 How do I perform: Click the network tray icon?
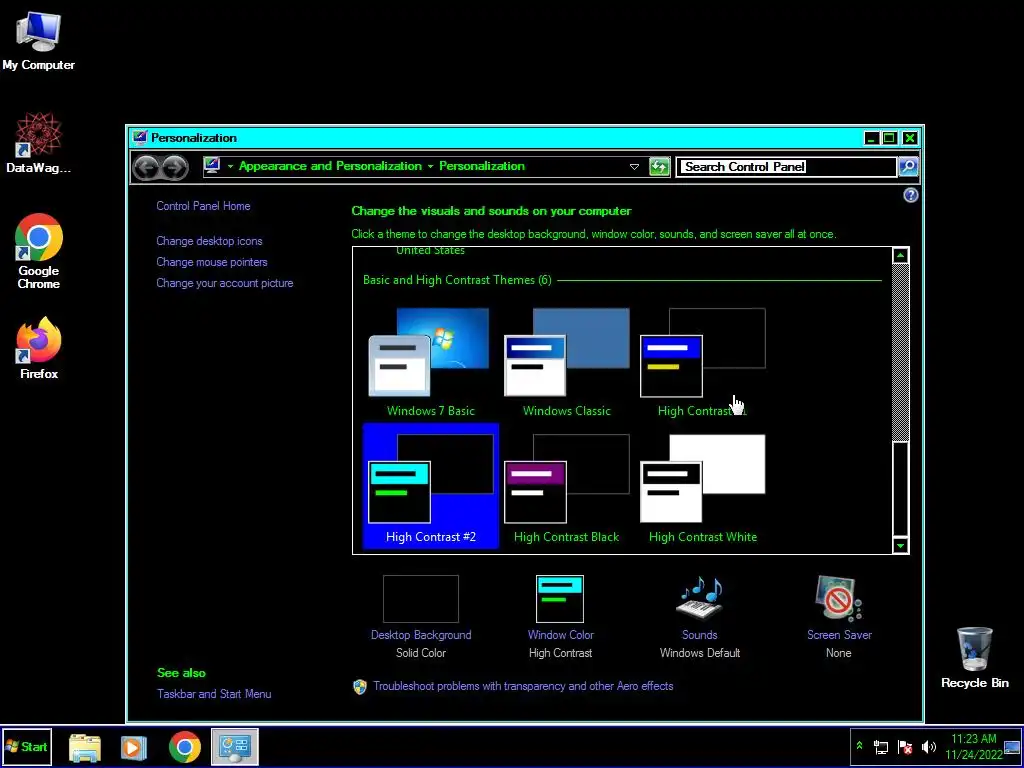click(881, 747)
